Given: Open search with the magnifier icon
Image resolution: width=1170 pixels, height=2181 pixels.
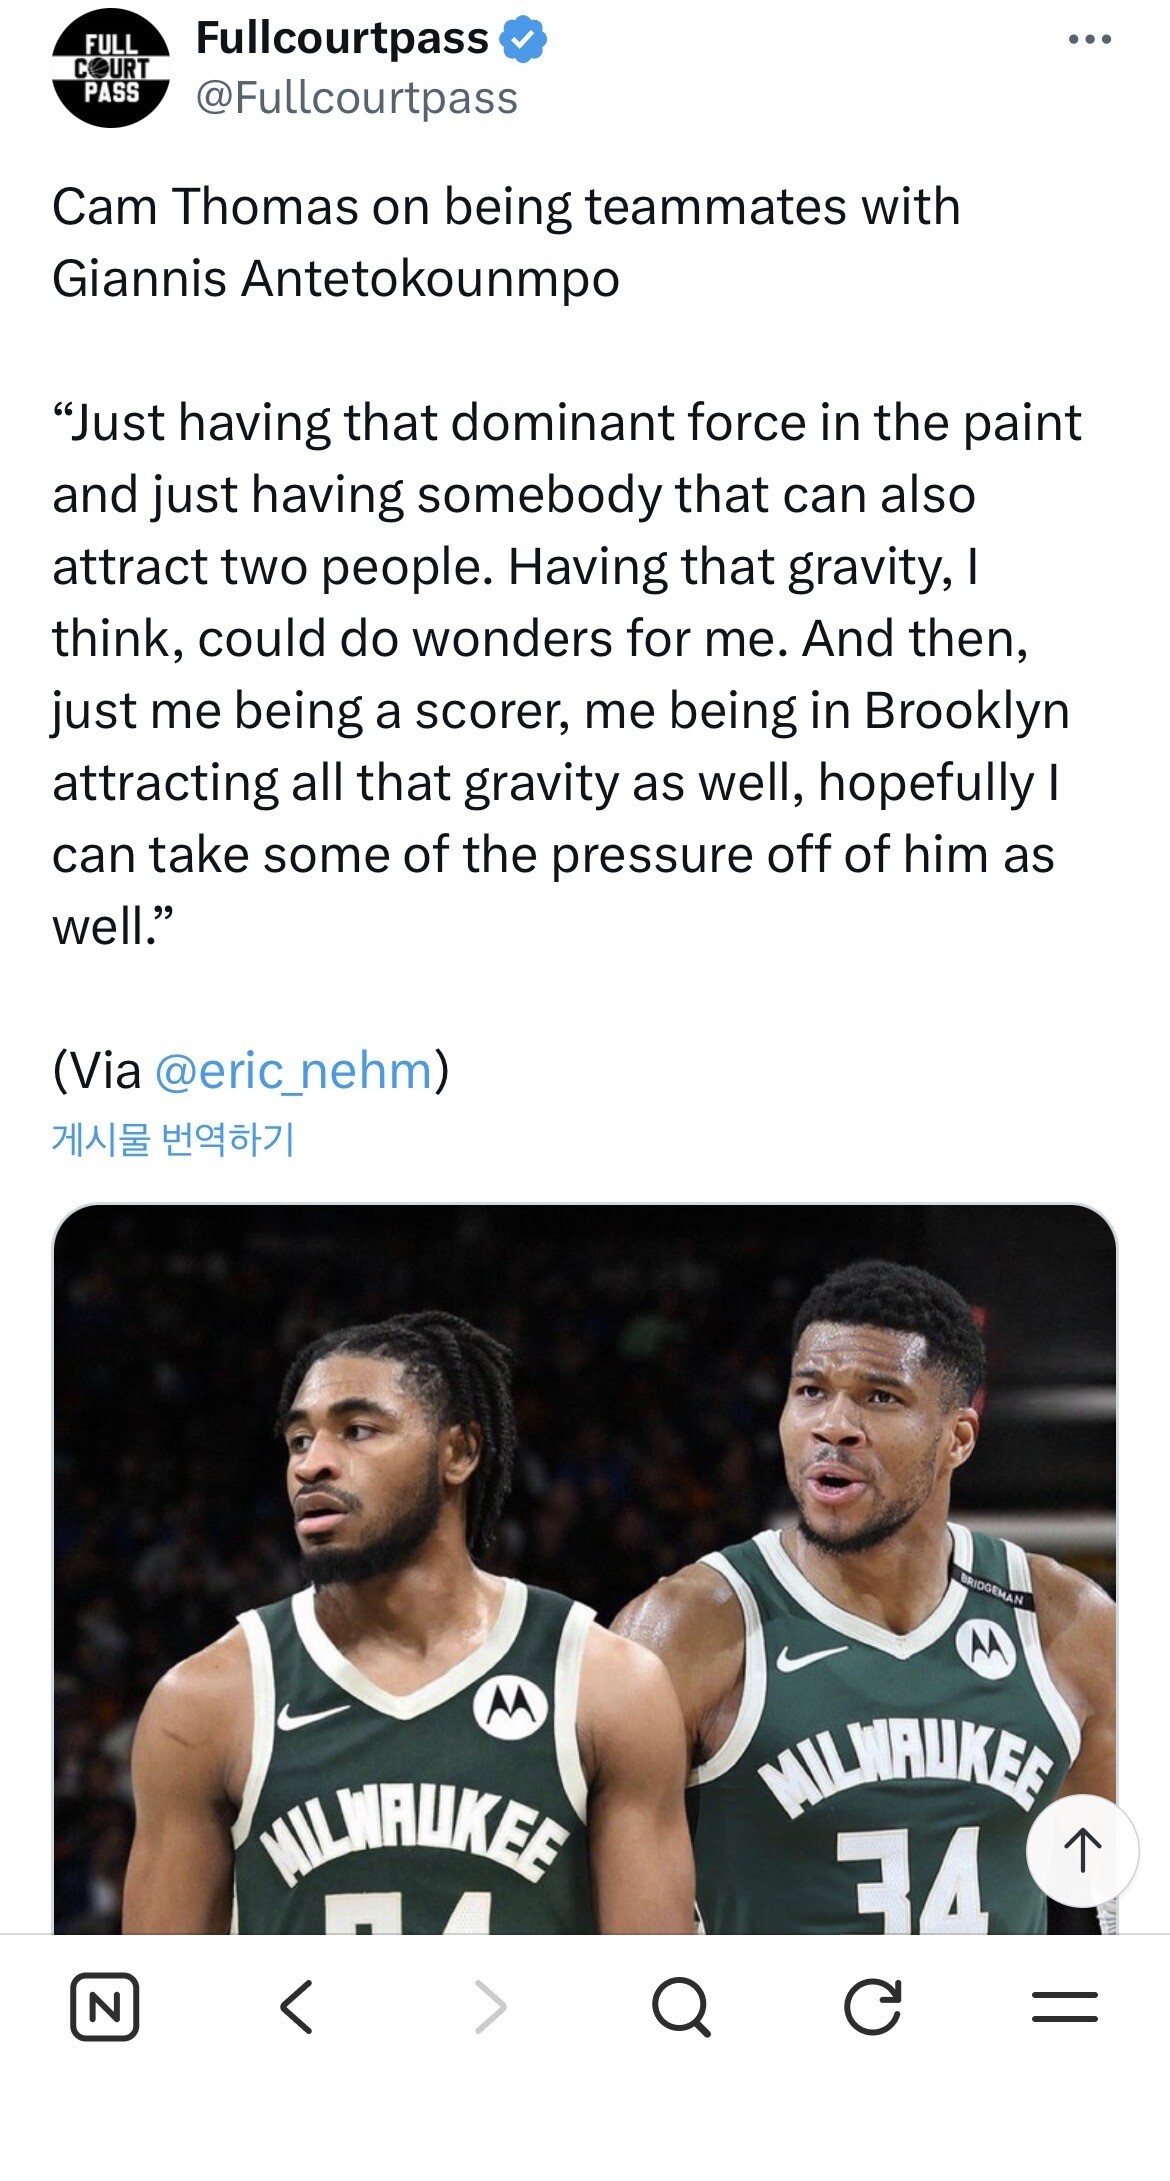Looking at the screenshot, I should [681, 2006].
